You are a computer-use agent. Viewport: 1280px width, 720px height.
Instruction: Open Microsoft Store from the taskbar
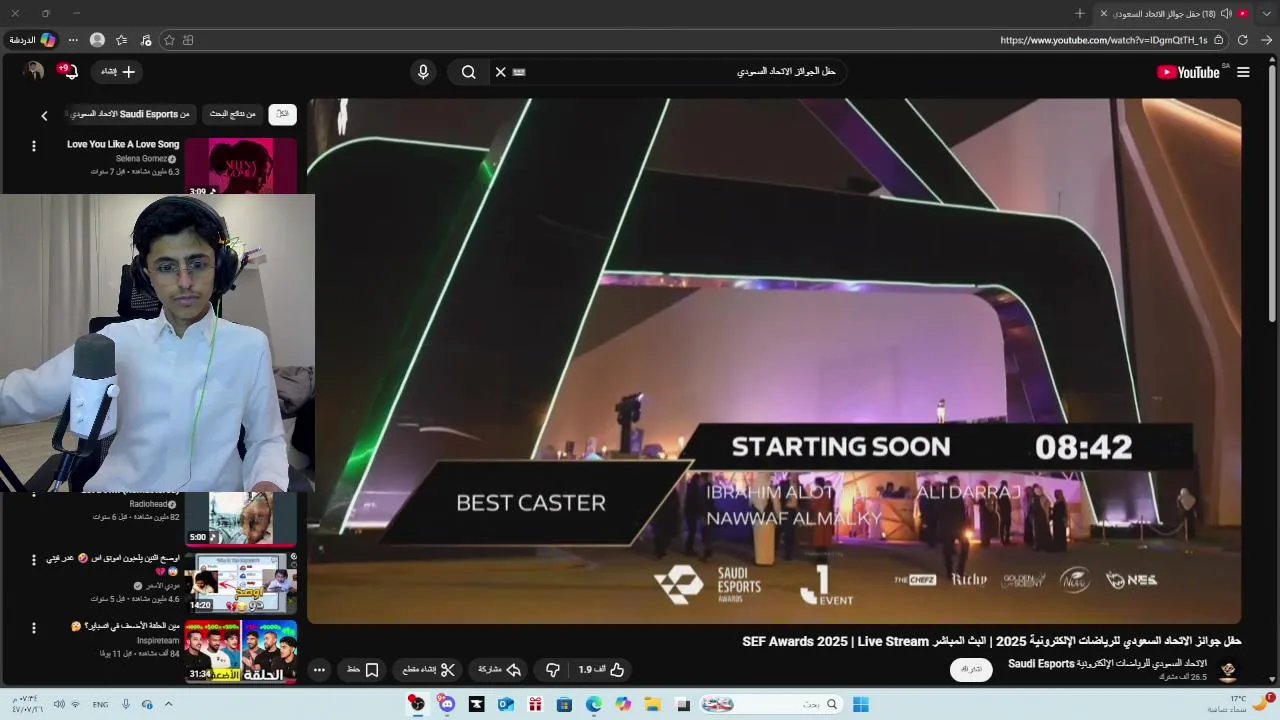point(565,705)
